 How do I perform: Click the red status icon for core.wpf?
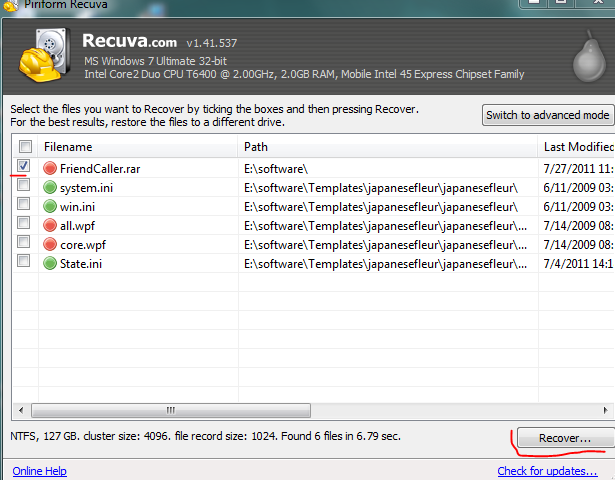50,244
